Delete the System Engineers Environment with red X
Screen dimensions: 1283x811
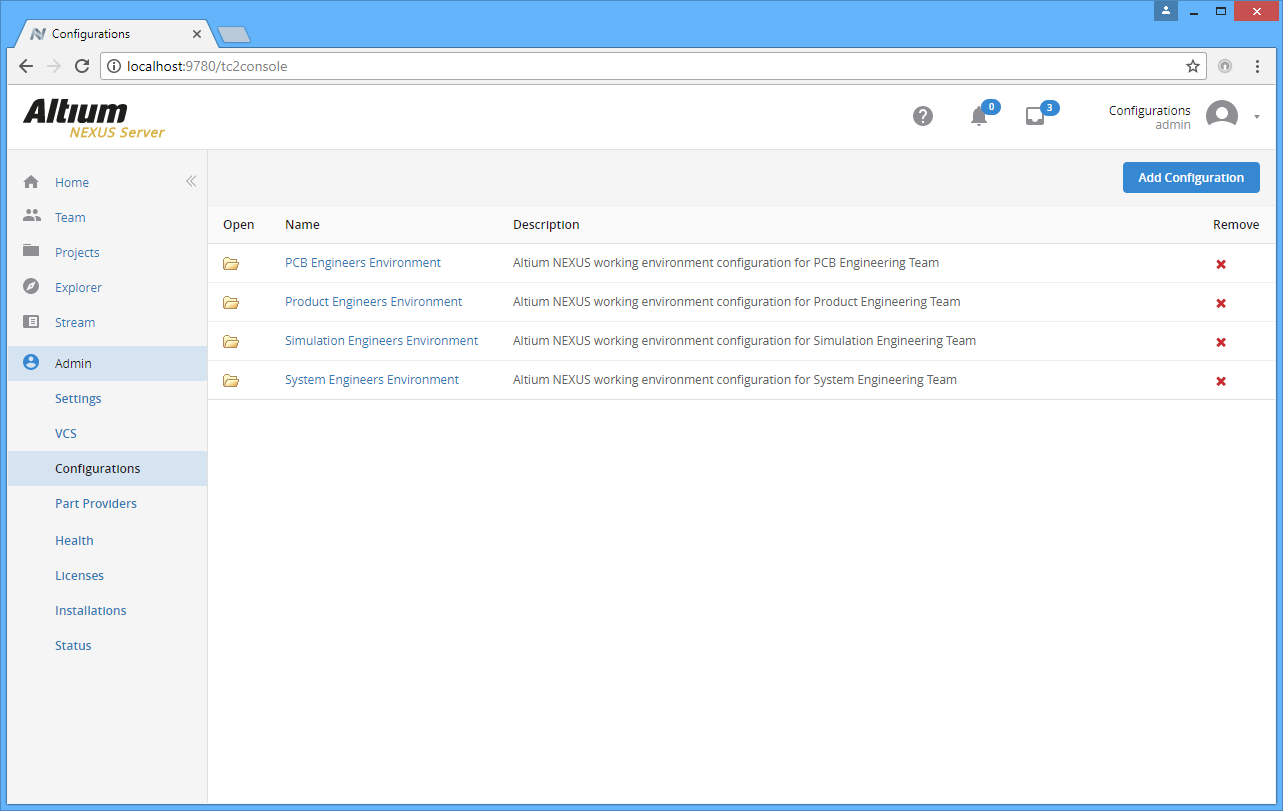click(x=1220, y=381)
